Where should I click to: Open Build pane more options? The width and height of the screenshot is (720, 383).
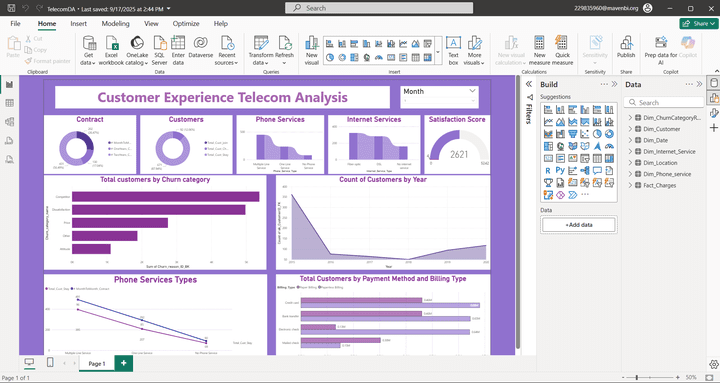[x=604, y=84]
